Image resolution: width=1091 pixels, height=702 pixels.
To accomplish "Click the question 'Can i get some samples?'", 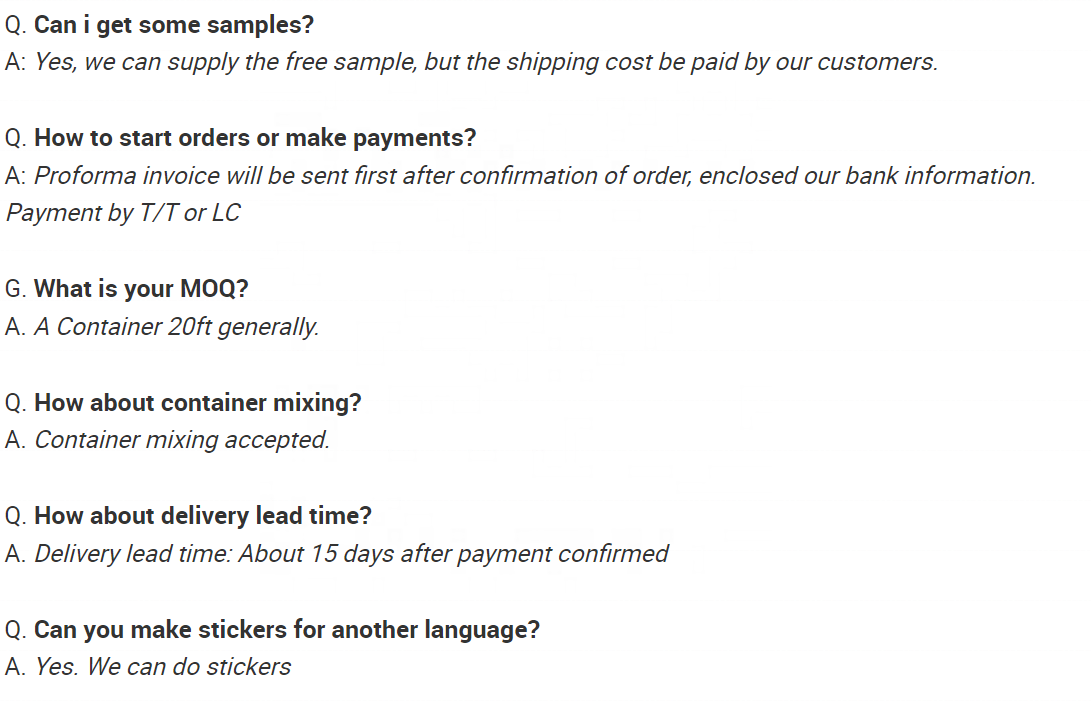I will click(174, 25).
